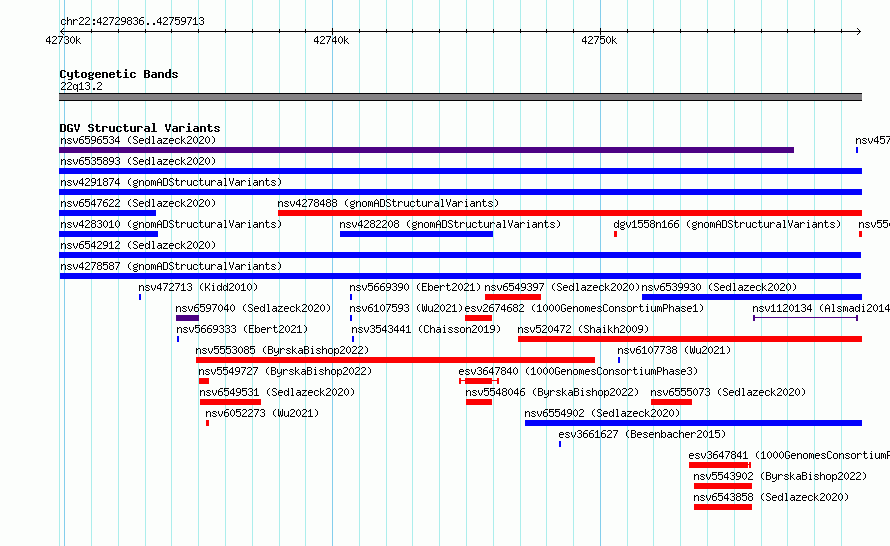Viewport: 890px width, 546px height.
Task: Click the nsv5549727 (ByrskaBishop2022) label
Action: pos(285,371)
